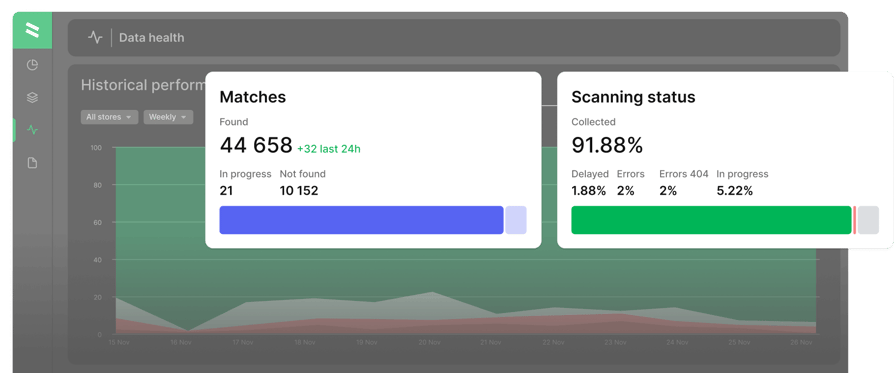Screen dimensions: 896x373
Task: Click the blue Matches found progress bar
Action: 361,220
